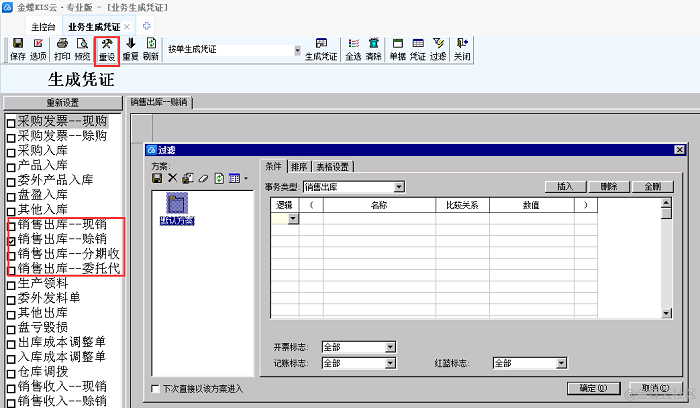Click the 保存 (Save) toolbar icon
Viewport: 700px width, 408px height.
click(17, 49)
